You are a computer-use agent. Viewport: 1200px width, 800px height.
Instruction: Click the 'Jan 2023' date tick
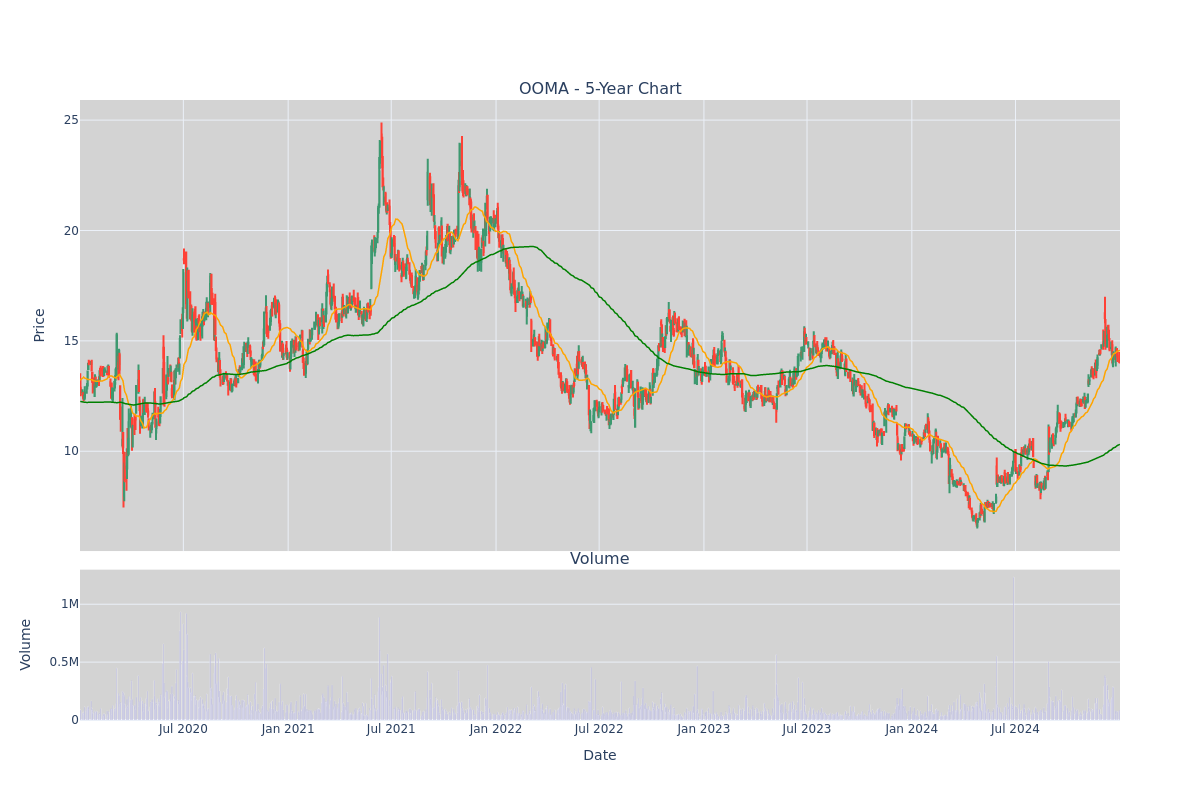coord(704,729)
